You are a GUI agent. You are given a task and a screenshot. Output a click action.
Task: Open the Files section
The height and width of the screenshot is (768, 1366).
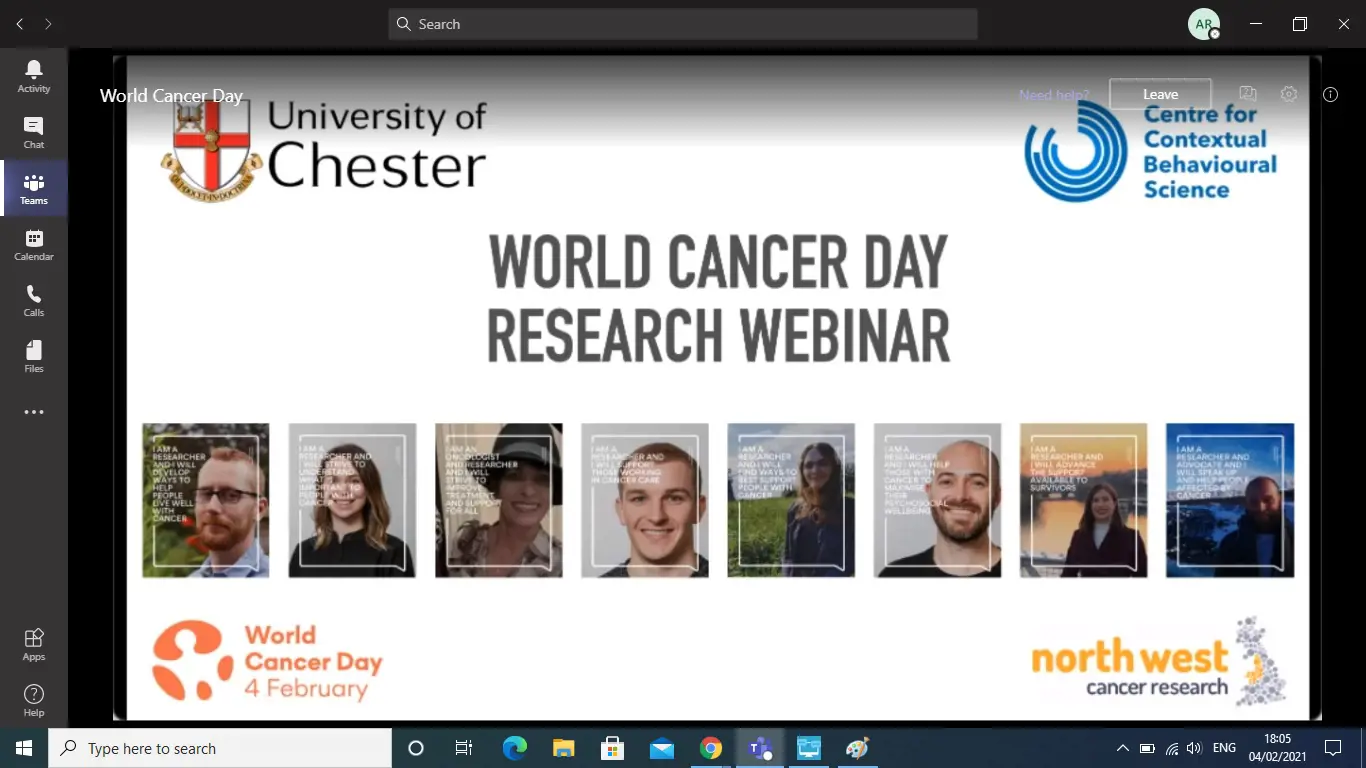34,356
